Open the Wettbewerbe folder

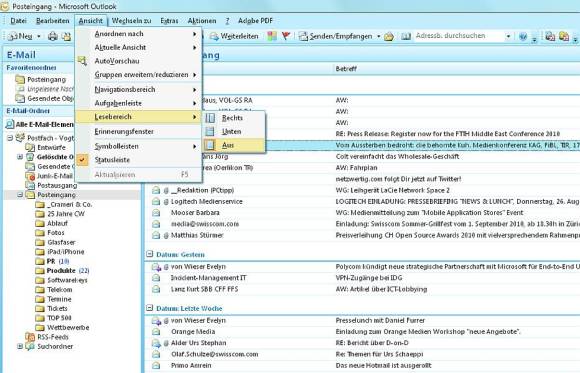[62, 327]
